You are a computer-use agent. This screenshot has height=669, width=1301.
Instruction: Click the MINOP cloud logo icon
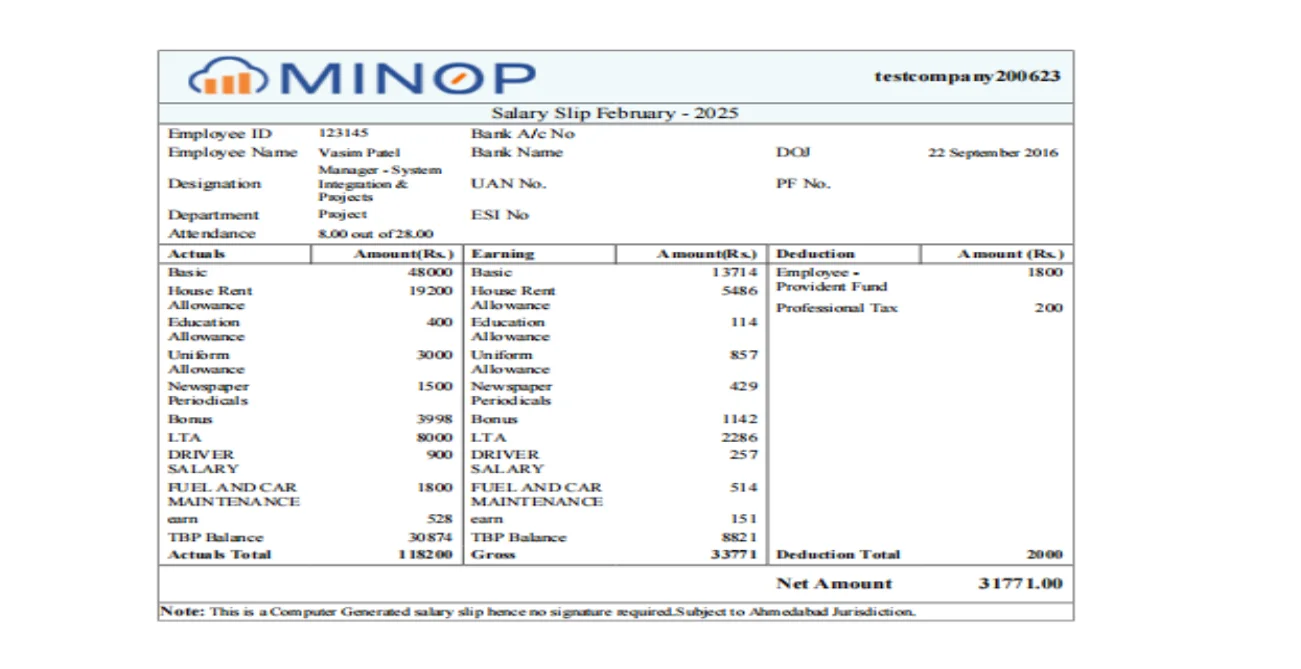pos(228,76)
